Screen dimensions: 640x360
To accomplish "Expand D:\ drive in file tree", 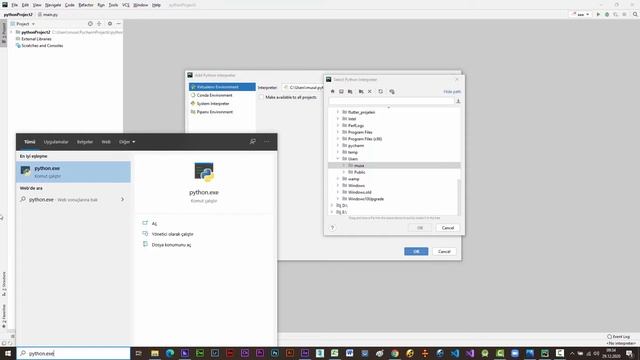I will pos(332,205).
